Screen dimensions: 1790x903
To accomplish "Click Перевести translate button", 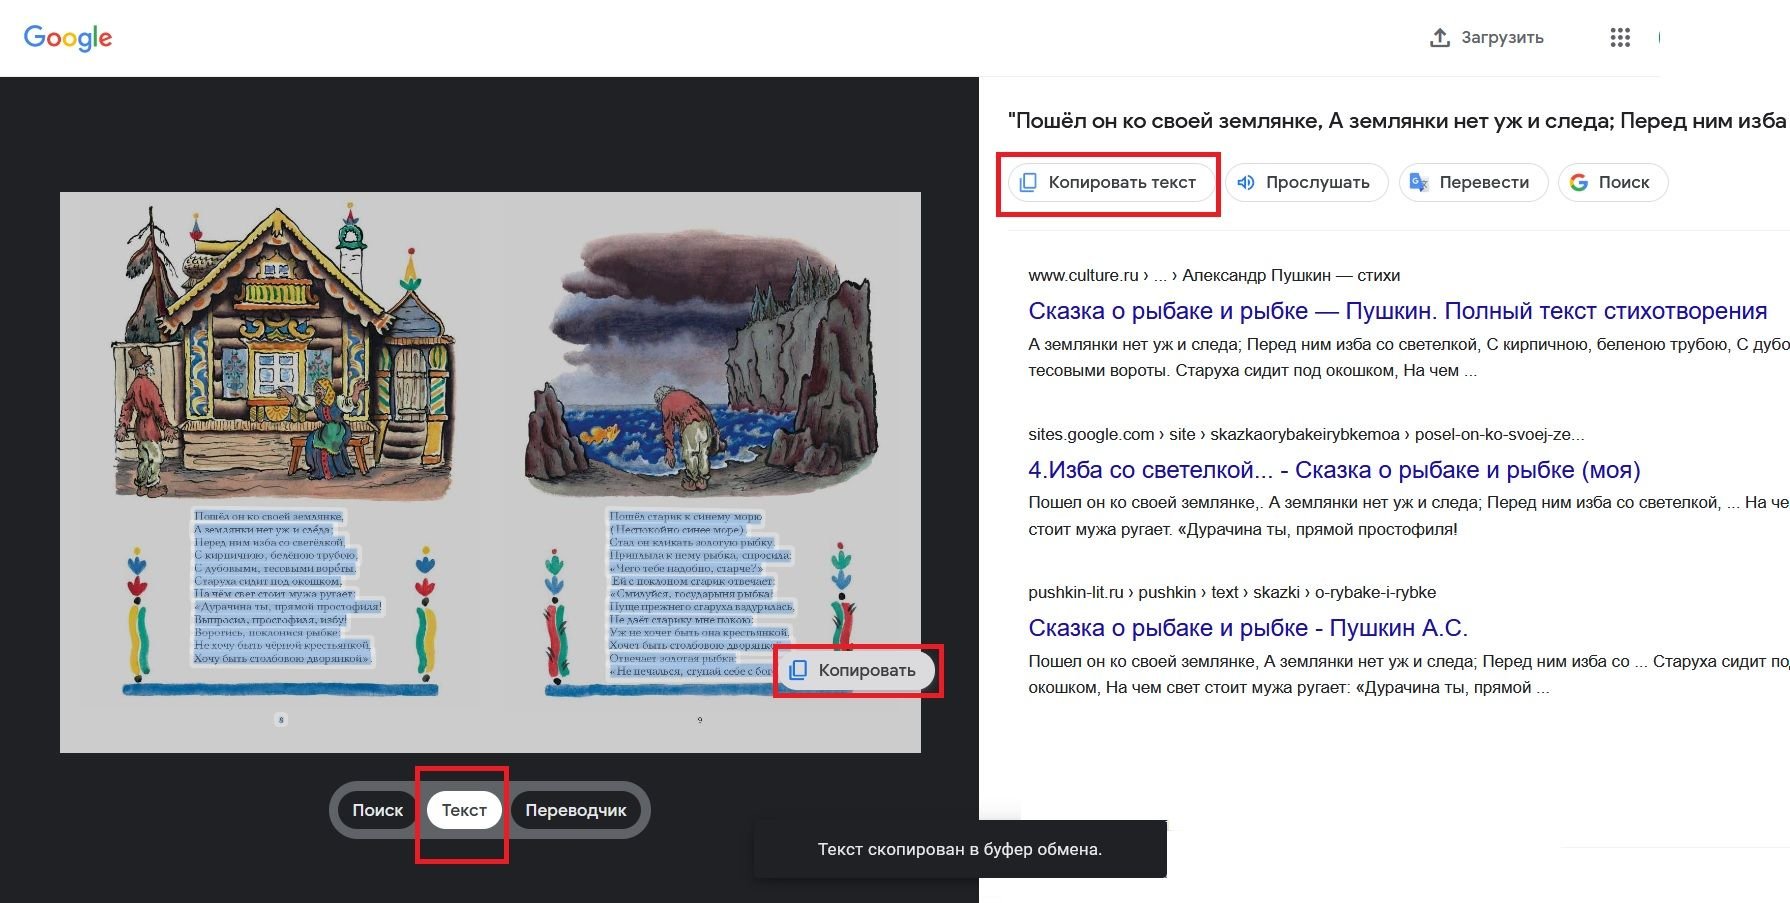I will (1472, 182).
